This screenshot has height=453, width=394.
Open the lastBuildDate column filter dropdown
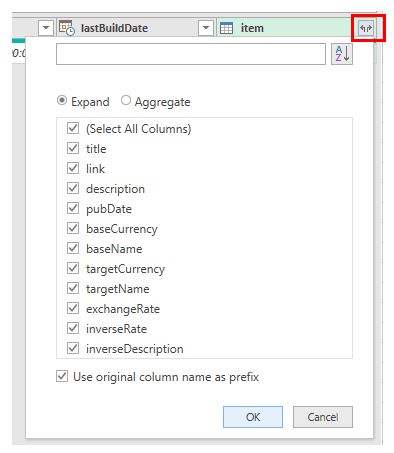pyautogui.click(x=206, y=28)
